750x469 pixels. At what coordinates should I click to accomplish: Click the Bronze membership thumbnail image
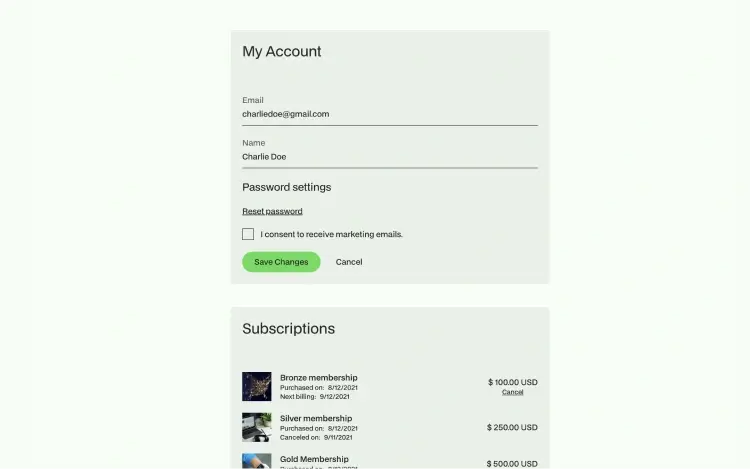click(256, 386)
